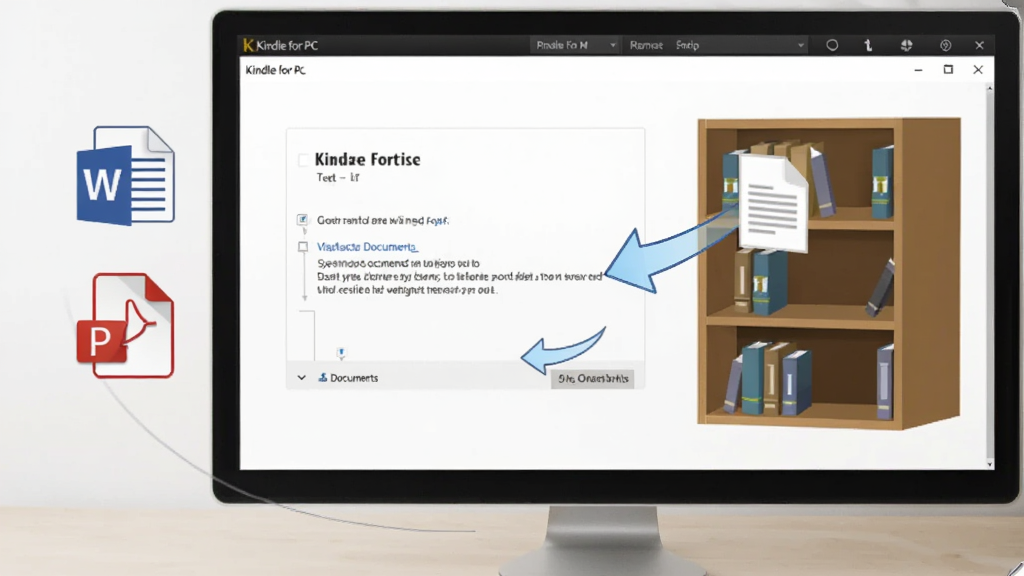1024x576 pixels.
Task: Maximize the inner Kindle for PC window
Action: [x=948, y=69]
